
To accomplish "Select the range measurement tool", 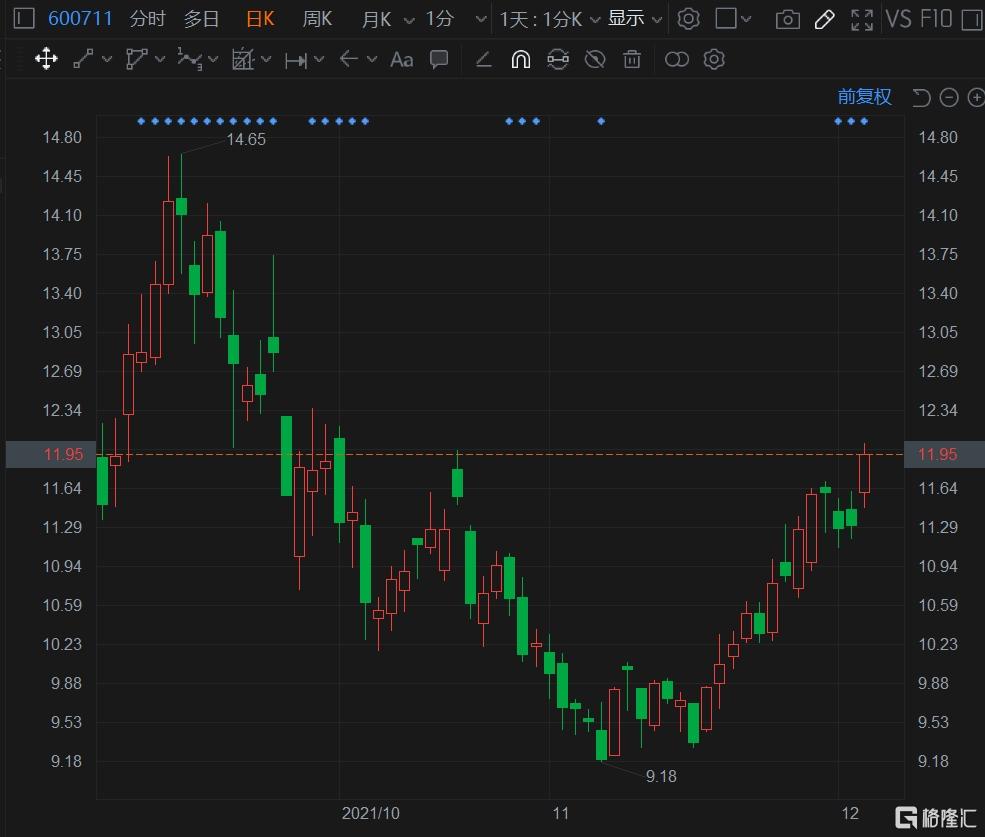I will [297, 60].
